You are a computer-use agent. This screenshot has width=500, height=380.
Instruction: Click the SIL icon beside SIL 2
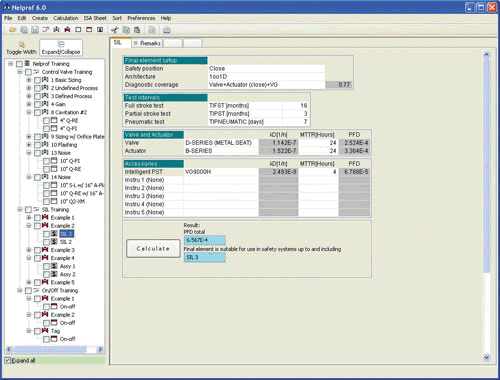[x=54, y=242]
